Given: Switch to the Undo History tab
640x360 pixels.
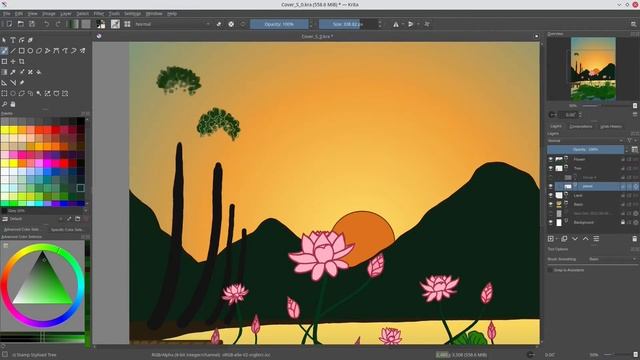Looking at the screenshot, I should coord(611,127).
